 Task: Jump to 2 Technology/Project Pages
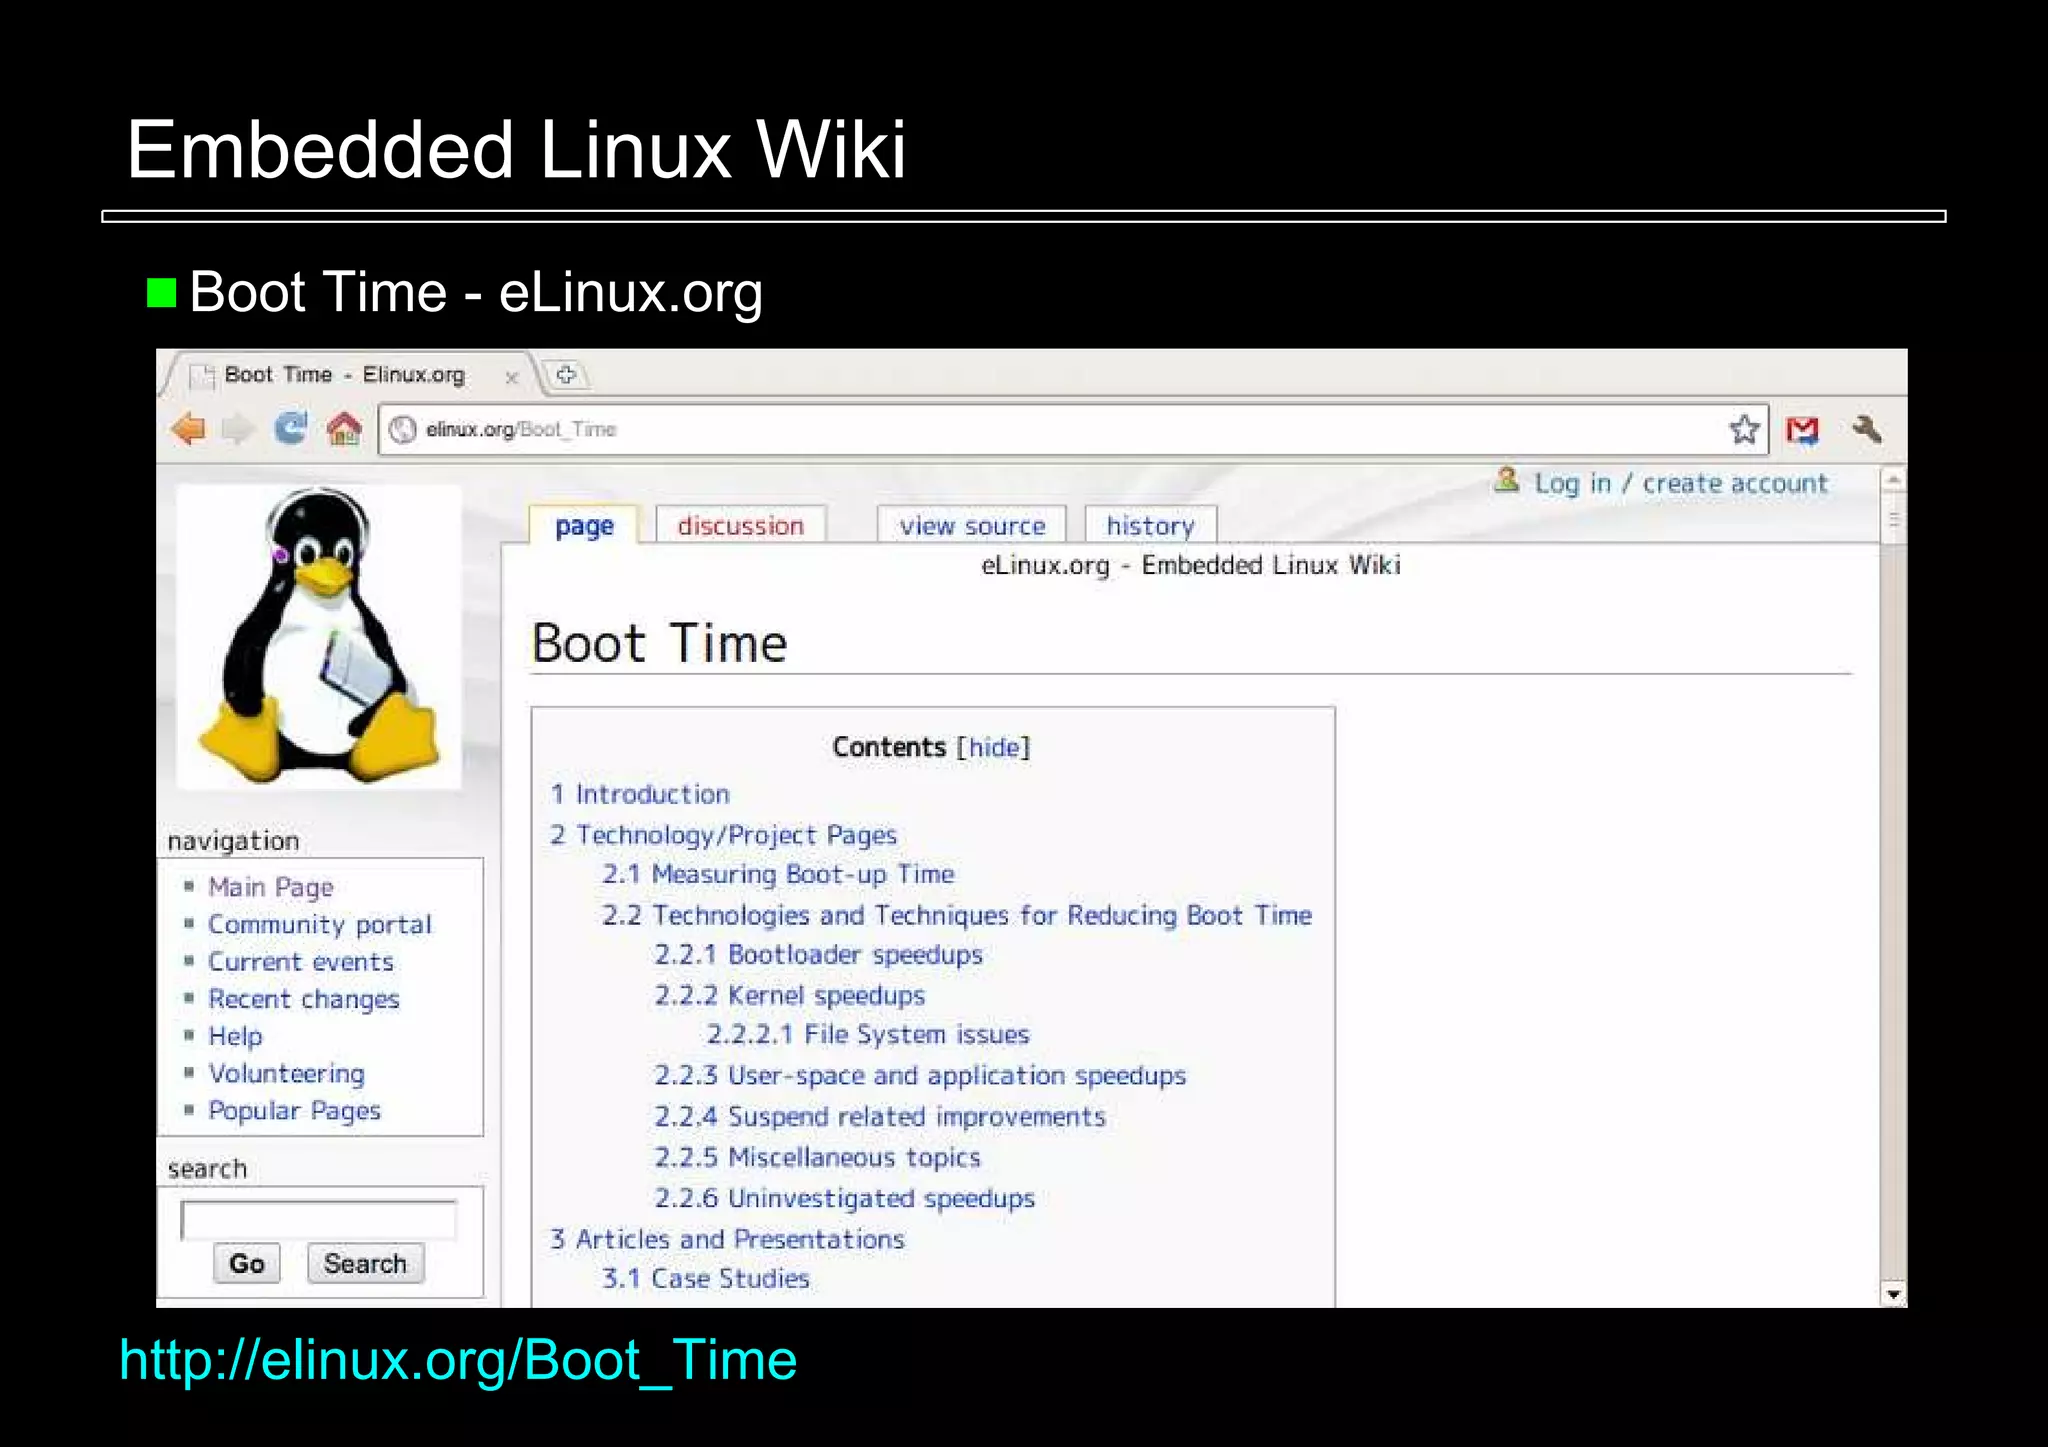click(x=723, y=835)
